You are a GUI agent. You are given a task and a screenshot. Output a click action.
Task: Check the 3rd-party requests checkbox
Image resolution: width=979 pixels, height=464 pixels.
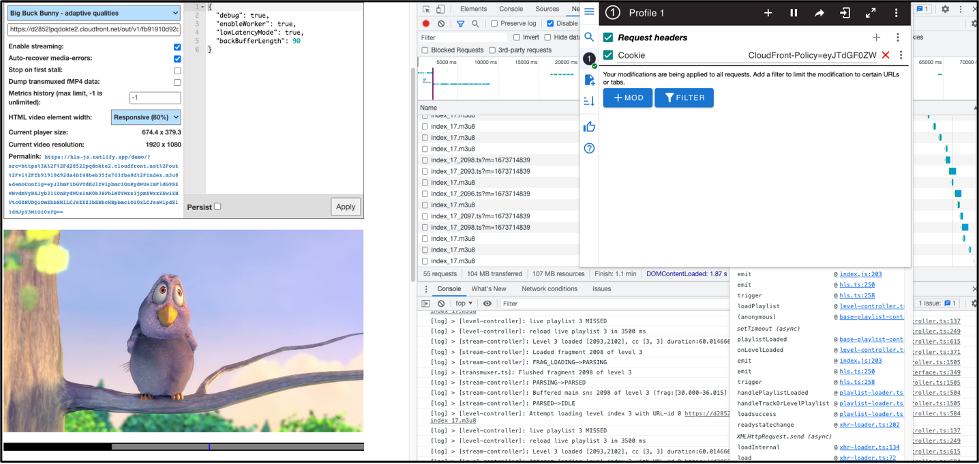pos(493,50)
